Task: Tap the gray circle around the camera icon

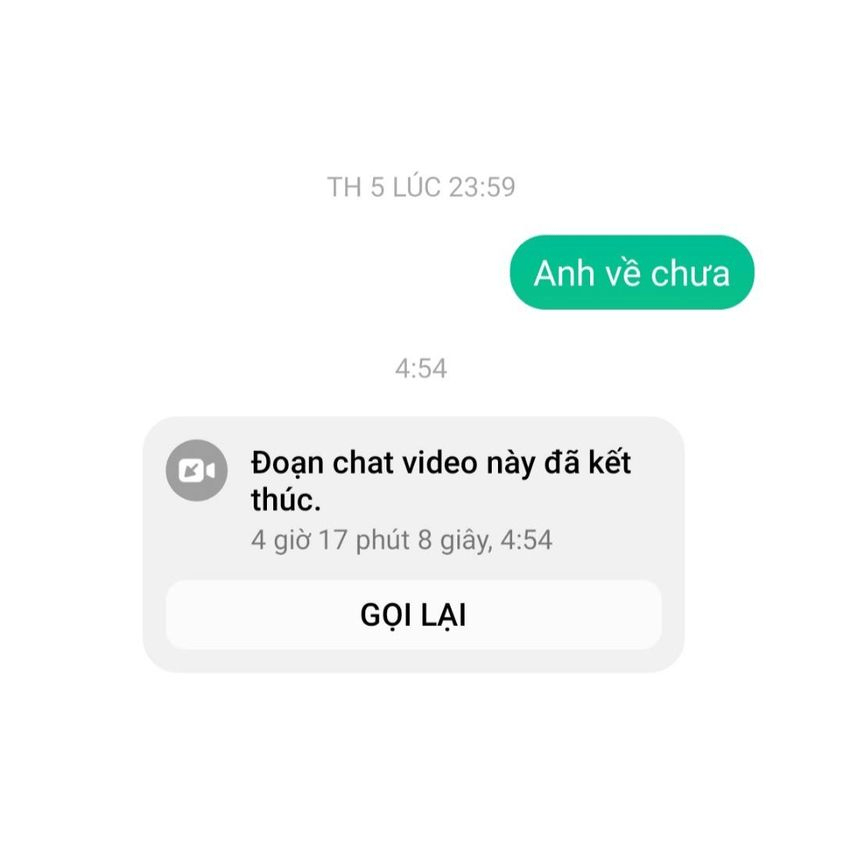Action: (x=196, y=471)
